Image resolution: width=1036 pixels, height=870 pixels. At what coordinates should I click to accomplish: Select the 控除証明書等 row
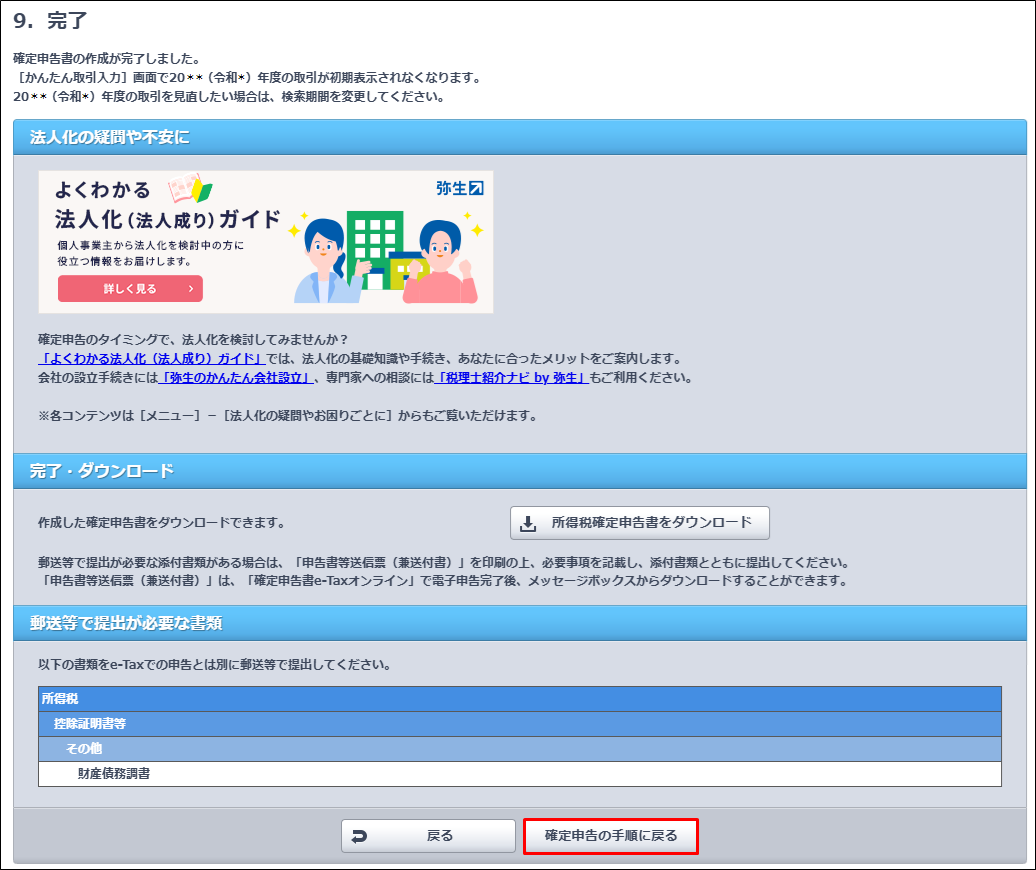tap(519, 723)
